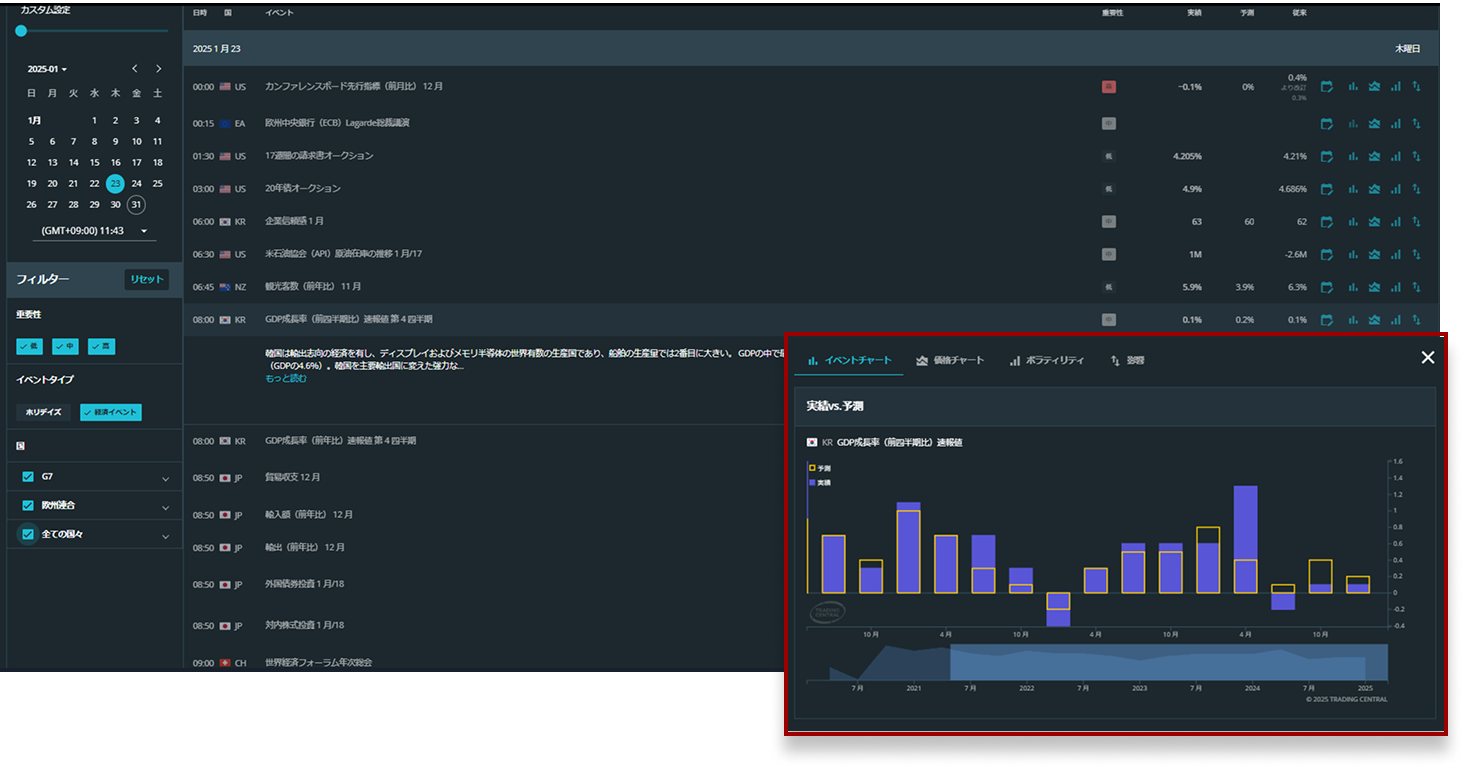Click impact arrows icon for 06:45 NZ row
The height and width of the screenshot is (768, 1464).
[x=1416, y=287]
